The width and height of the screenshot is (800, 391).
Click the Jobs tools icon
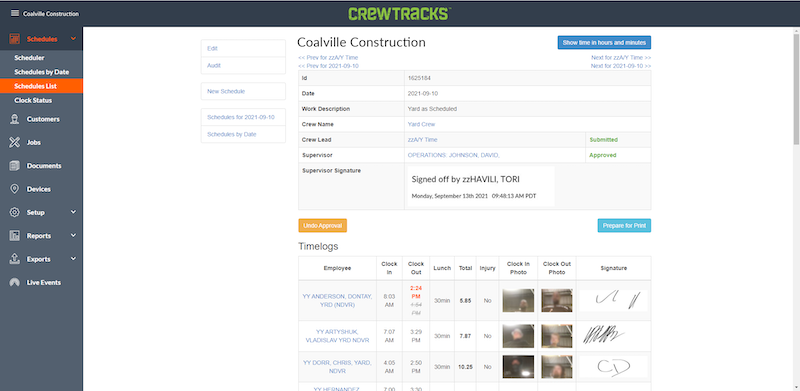pyautogui.click(x=14, y=142)
